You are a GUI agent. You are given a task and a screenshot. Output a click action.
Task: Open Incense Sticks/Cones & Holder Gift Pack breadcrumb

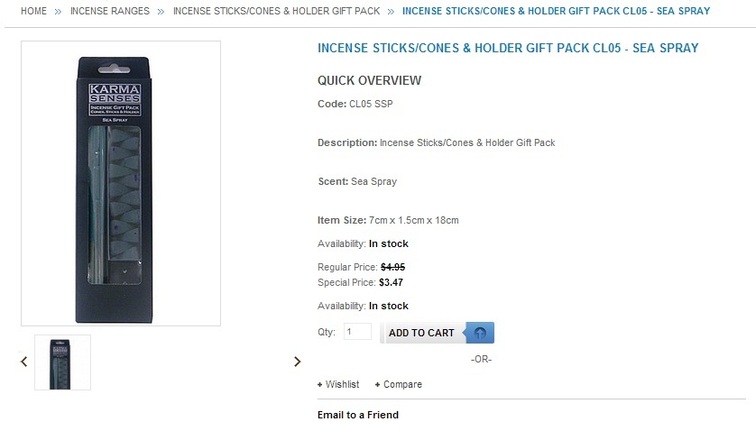pos(276,11)
